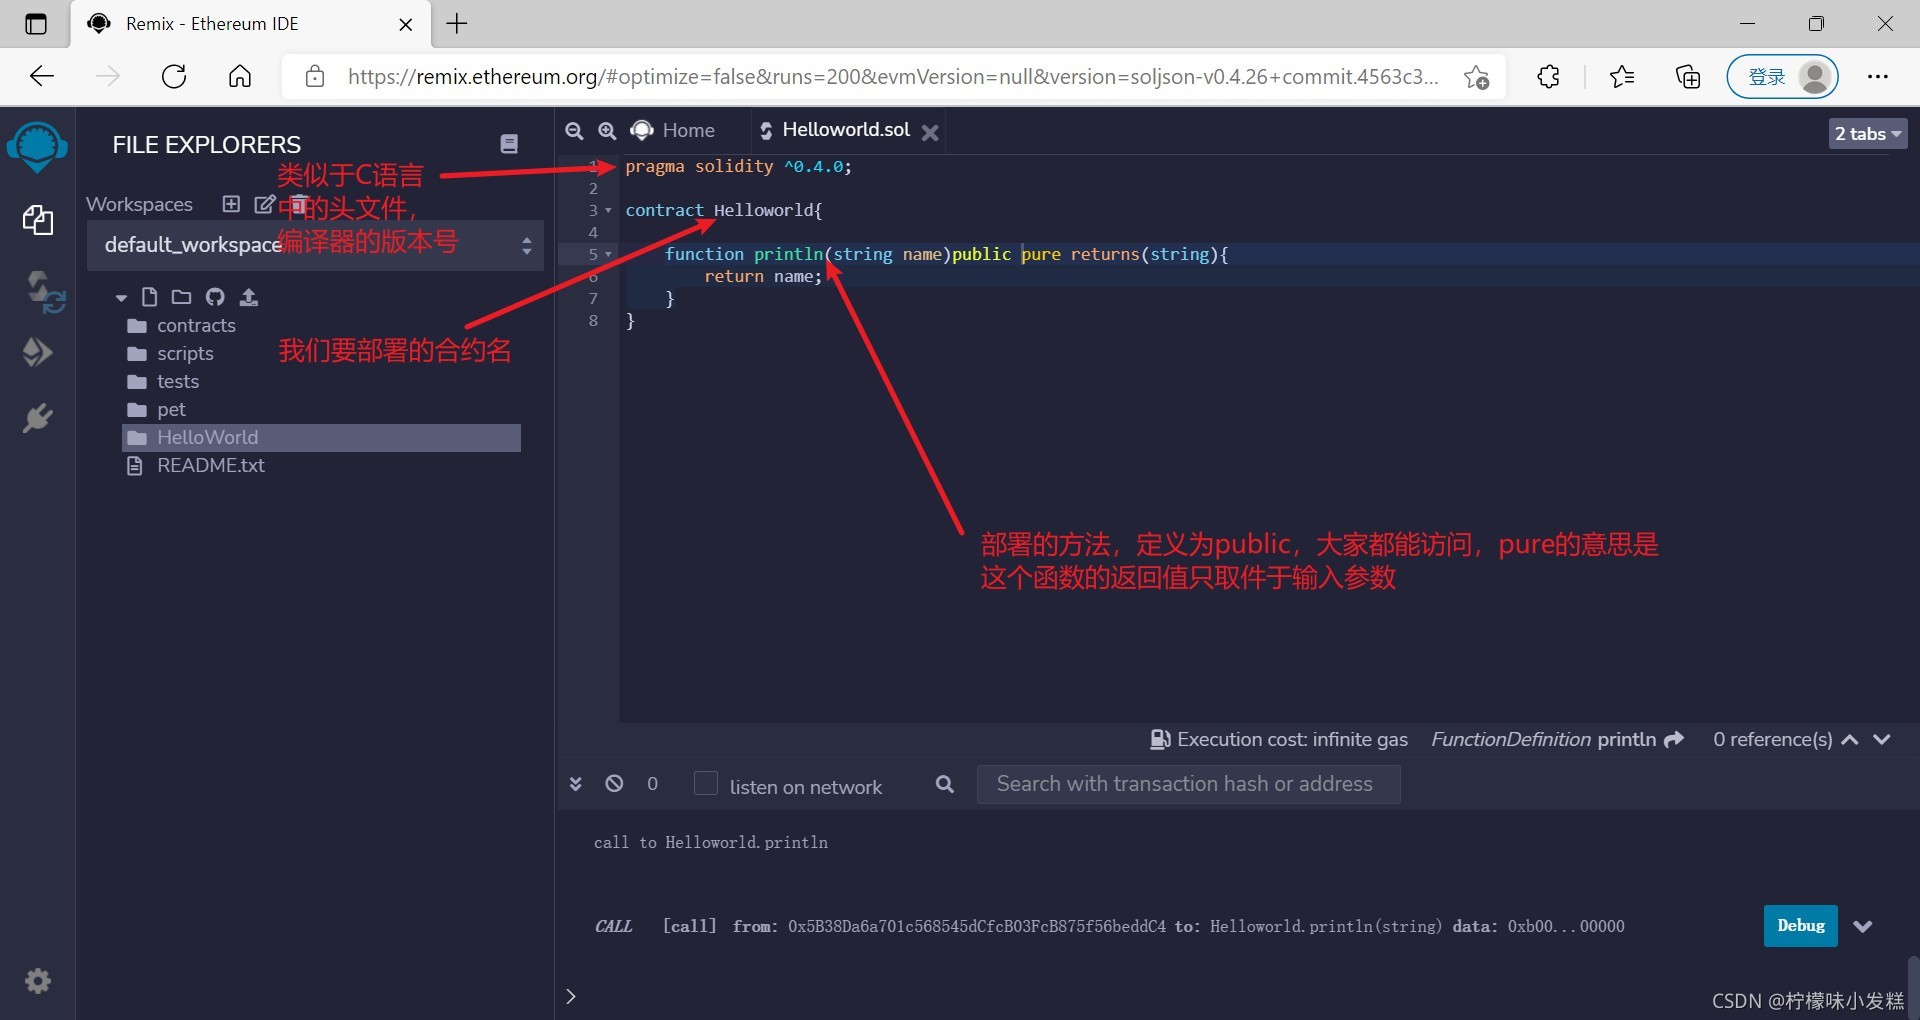
Task: Open browser Collections
Action: click(x=1688, y=76)
